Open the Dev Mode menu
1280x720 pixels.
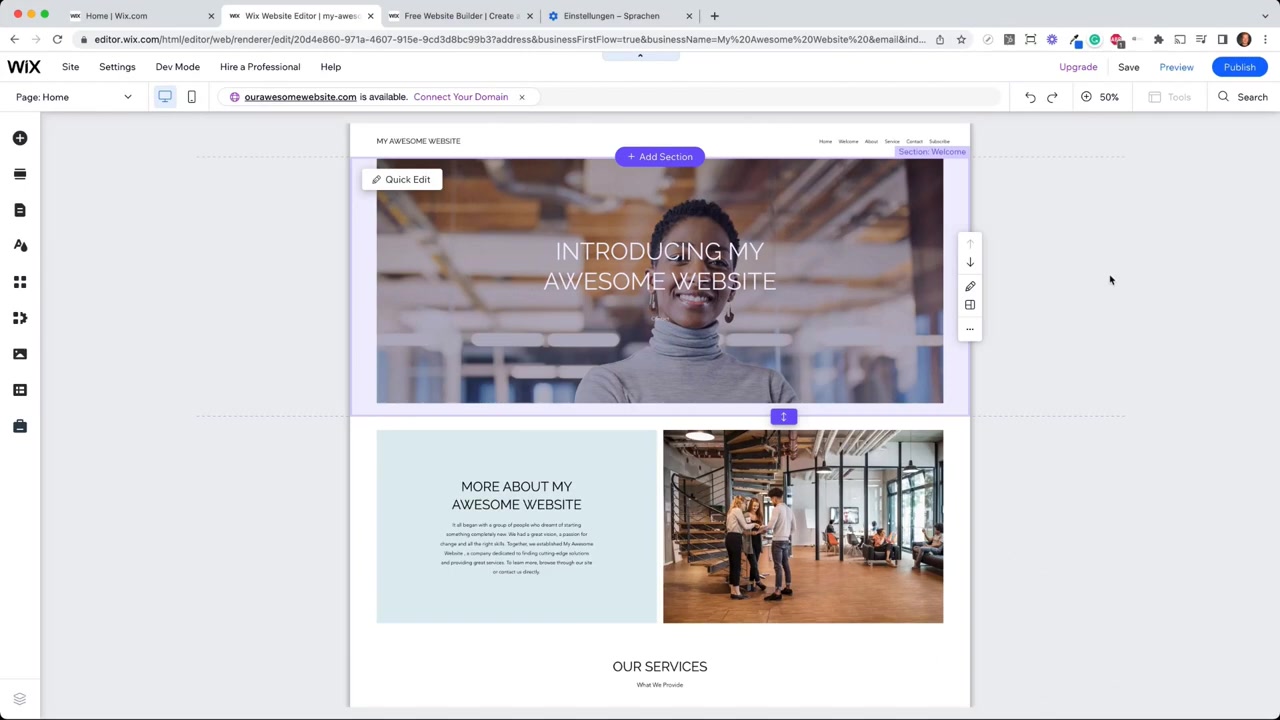tap(177, 67)
